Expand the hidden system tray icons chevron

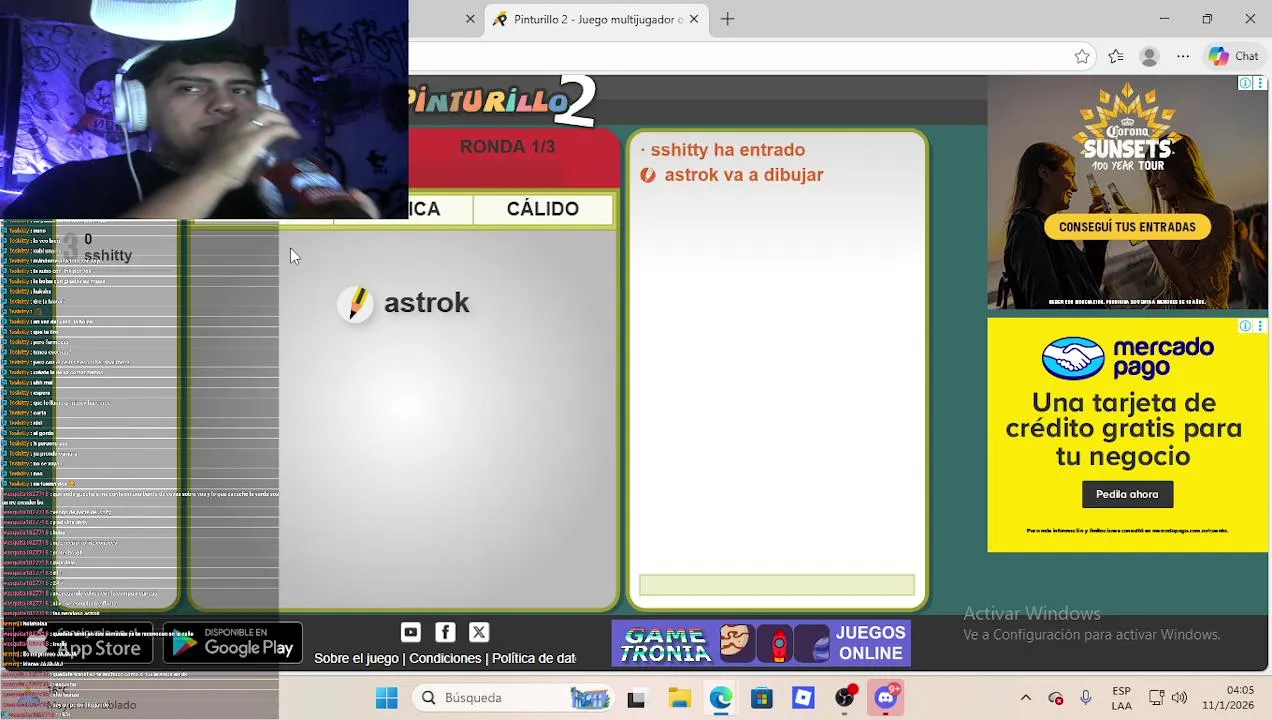click(1025, 698)
